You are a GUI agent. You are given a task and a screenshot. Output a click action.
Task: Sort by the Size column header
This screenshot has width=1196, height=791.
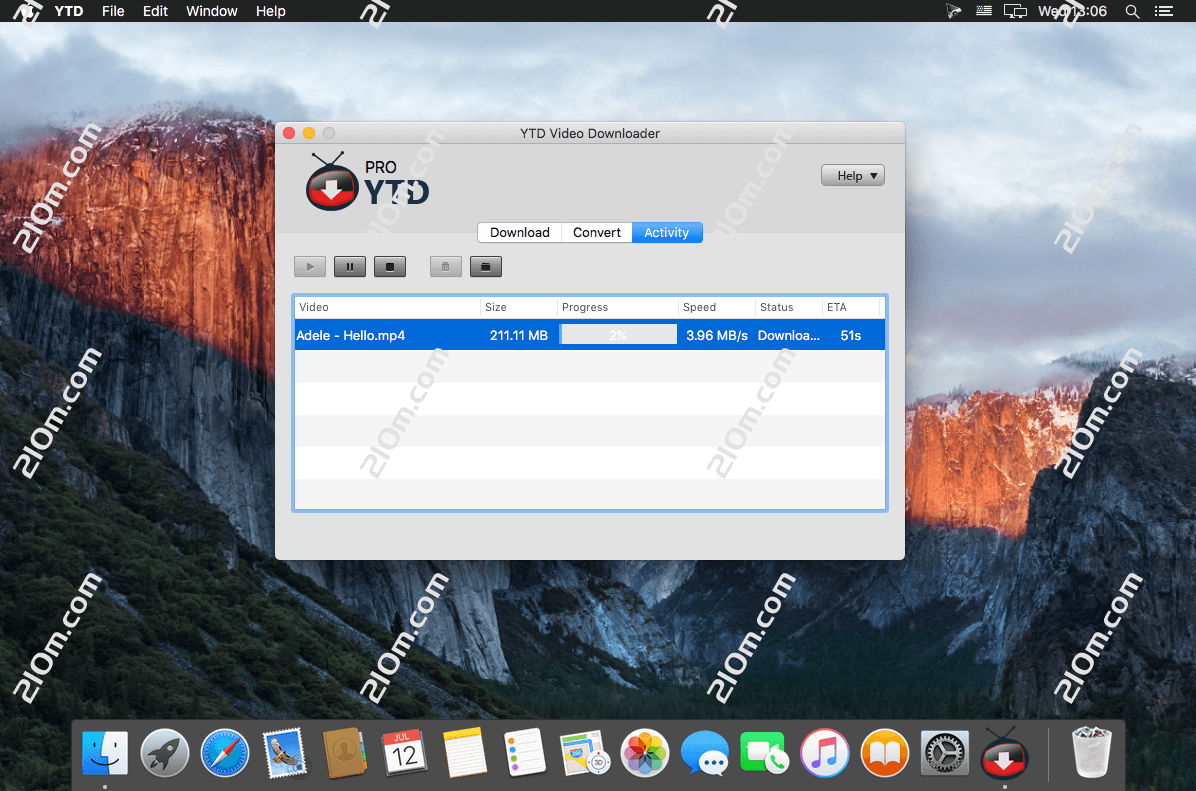519,307
